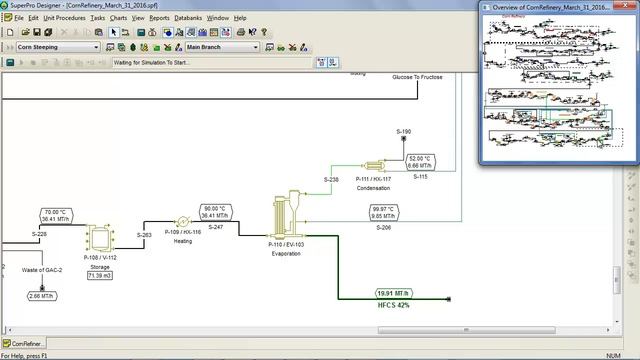Screen dimensions: 640x360
Task: Click the Glucose To Fructose label
Action: 417,77
